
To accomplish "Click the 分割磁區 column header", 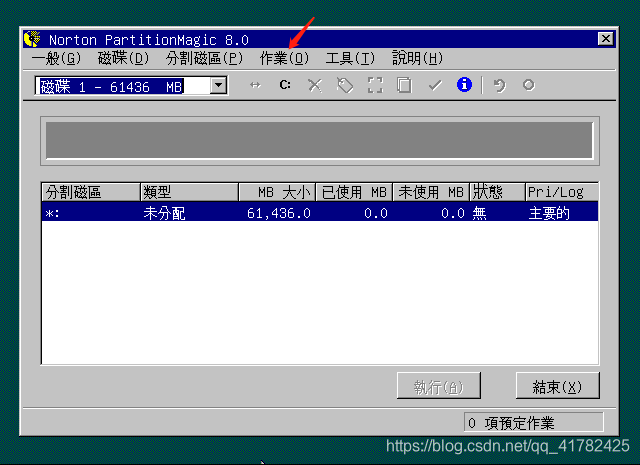I will (91, 192).
